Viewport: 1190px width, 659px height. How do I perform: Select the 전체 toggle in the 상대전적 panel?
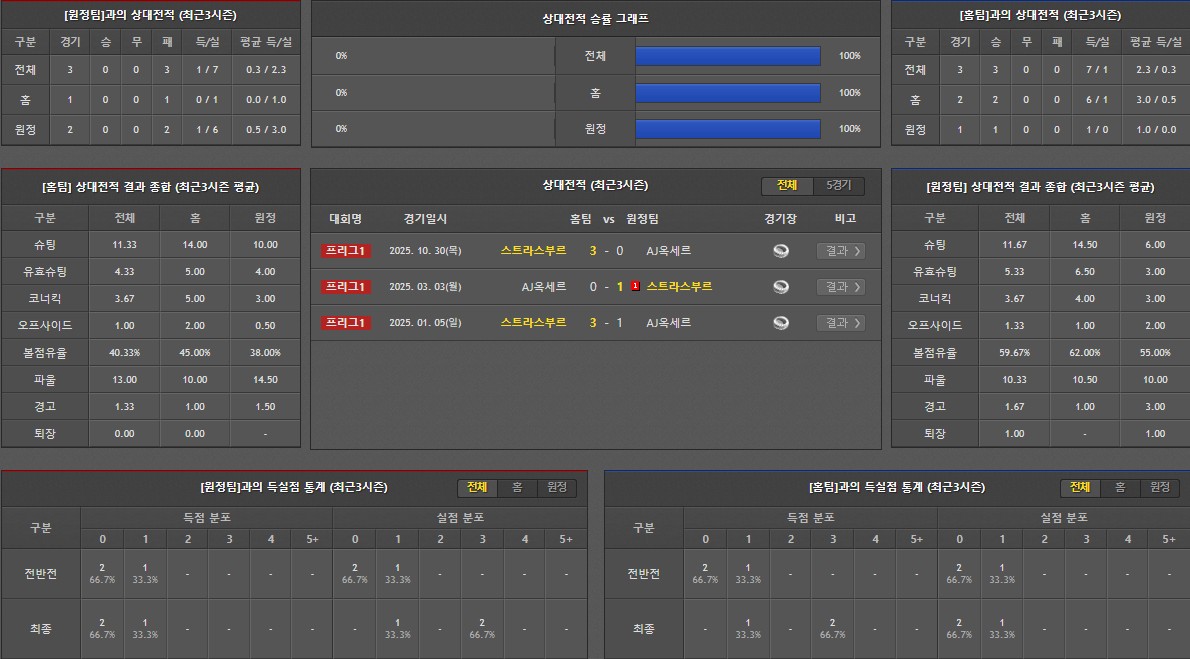(787, 186)
